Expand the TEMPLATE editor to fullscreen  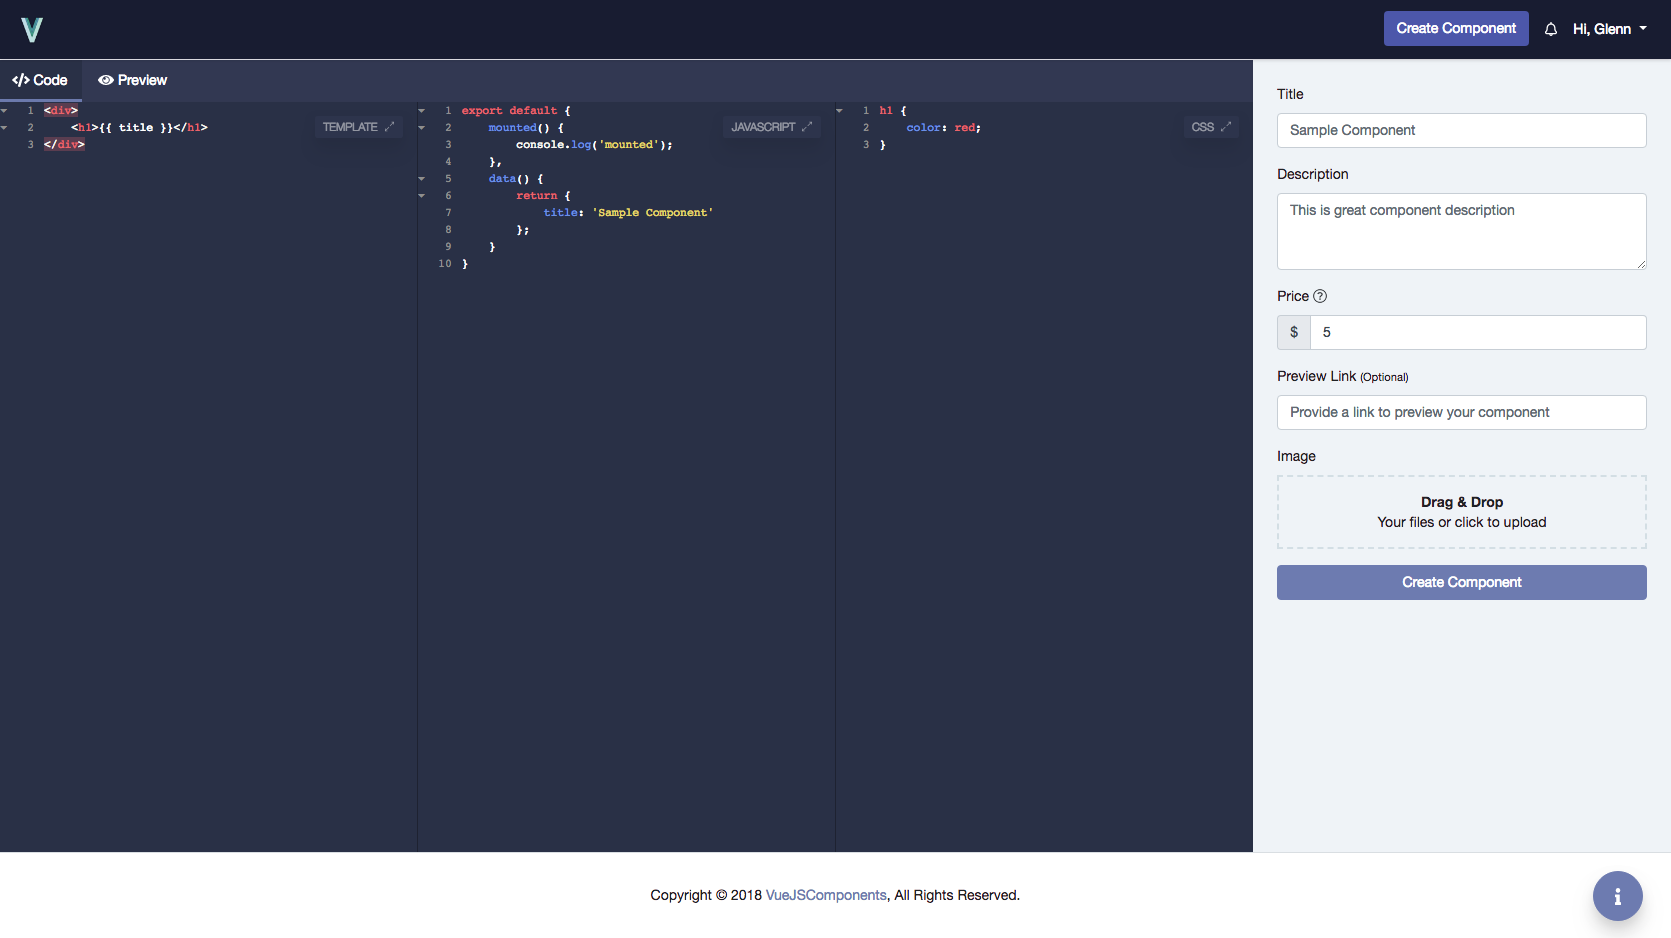pos(391,127)
